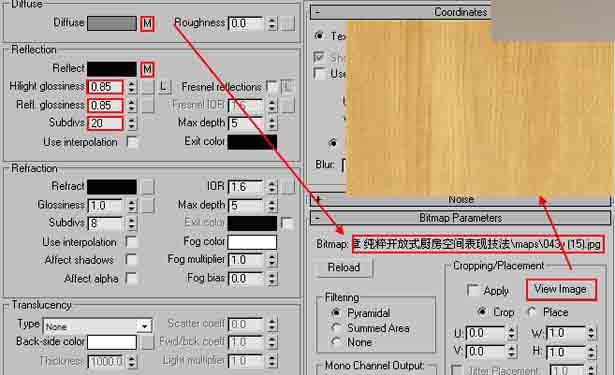Click the reflection Subdivs value field
Viewport: 615px width, 375px height.
click(106, 123)
